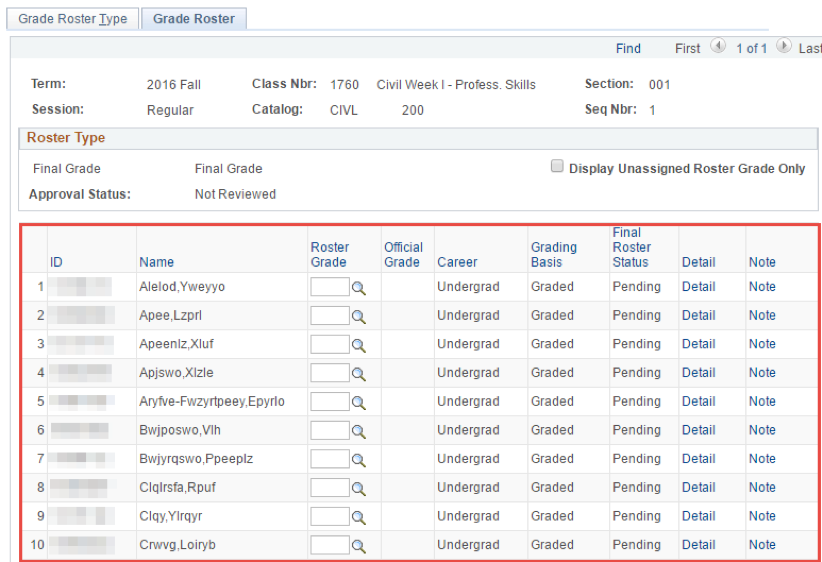Screen dimensions: 822x562
Task: Click the Roster Grade column header
Action: 329,254
